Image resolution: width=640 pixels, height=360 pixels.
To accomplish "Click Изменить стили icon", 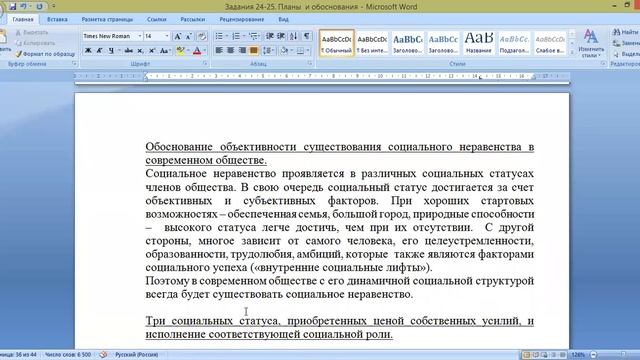I will [591, 43].
